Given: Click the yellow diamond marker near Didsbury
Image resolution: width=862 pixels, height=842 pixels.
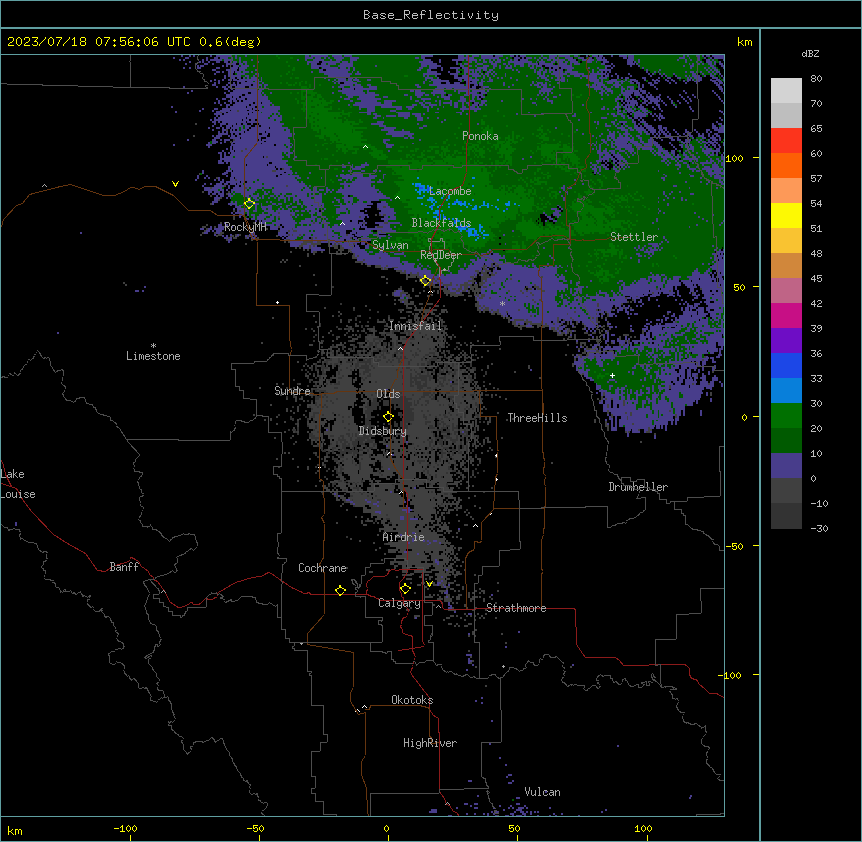Looking at the screenshot, I should (x=388, y=417).
